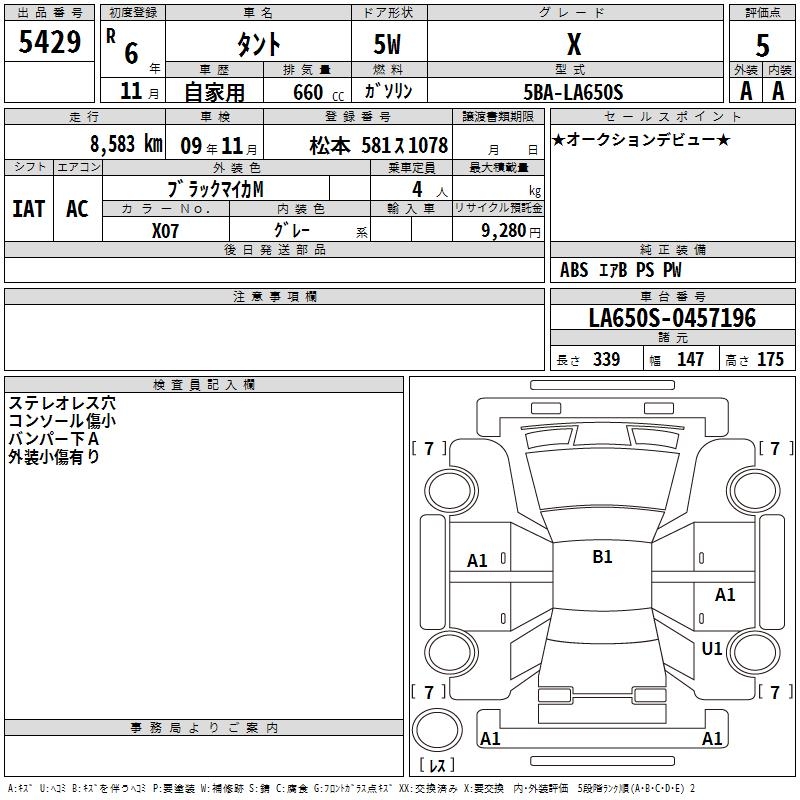Click 車台番号 header
The width and height of the screenshot is (800, 800).
pyautogui.click(x=672, y=296)
